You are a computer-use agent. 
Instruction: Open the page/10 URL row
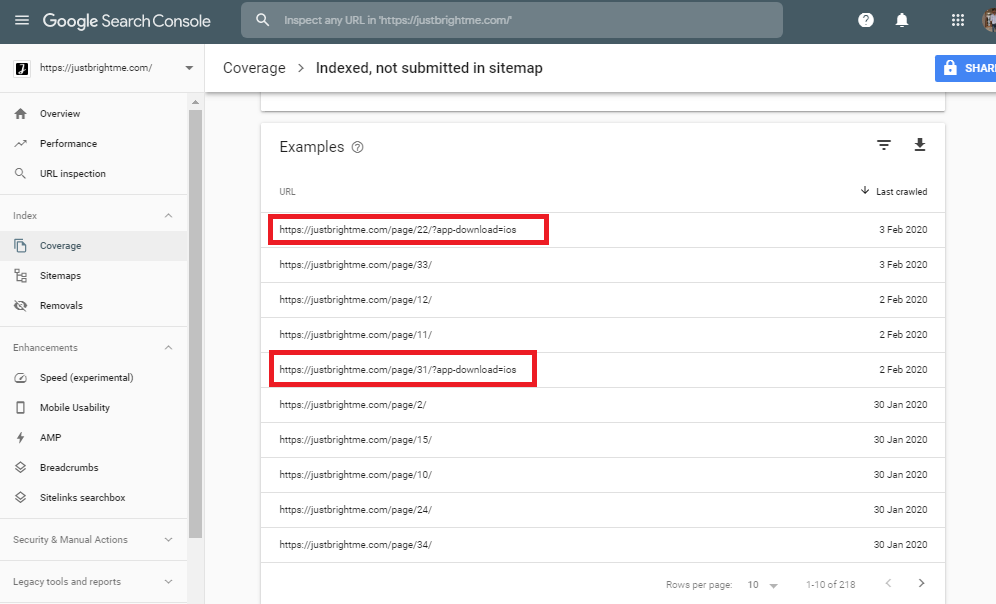[603, 474]
